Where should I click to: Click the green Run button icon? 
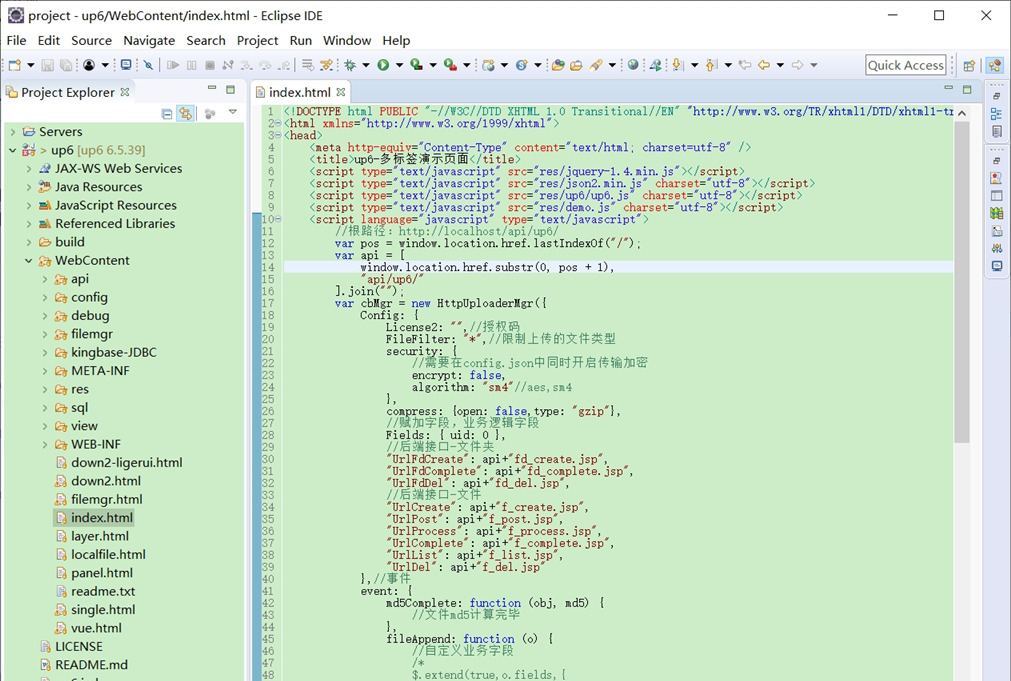tap(383, 65)
